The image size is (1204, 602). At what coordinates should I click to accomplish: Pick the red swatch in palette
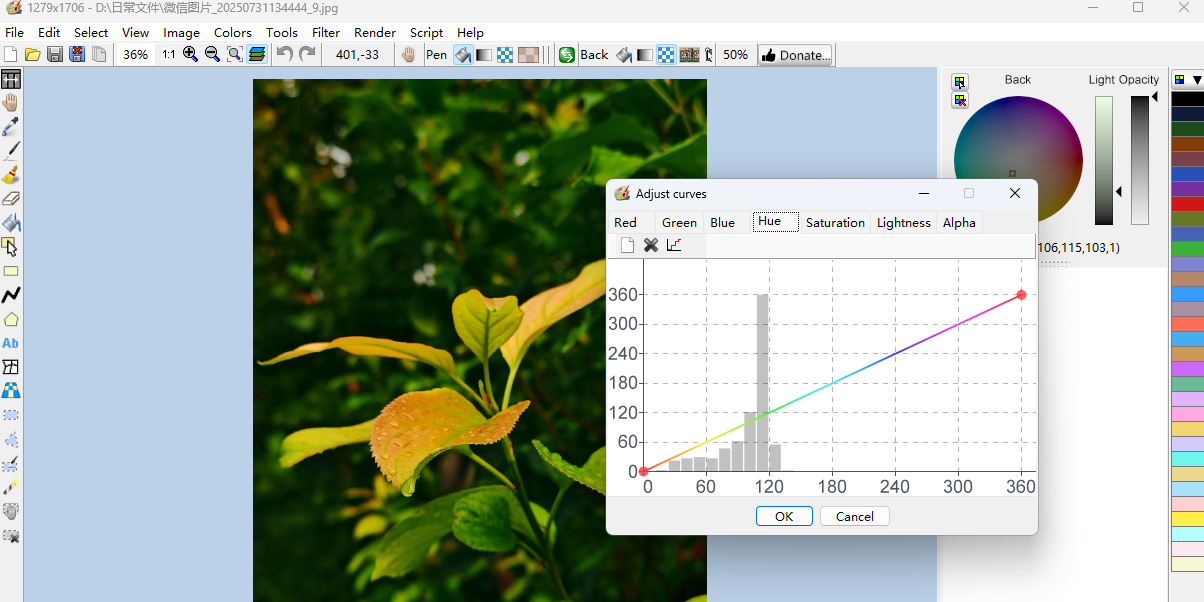(1187, 204)
